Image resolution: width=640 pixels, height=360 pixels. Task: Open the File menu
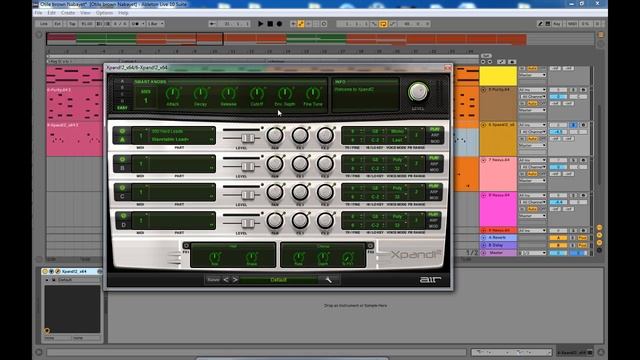pos(38,13)
